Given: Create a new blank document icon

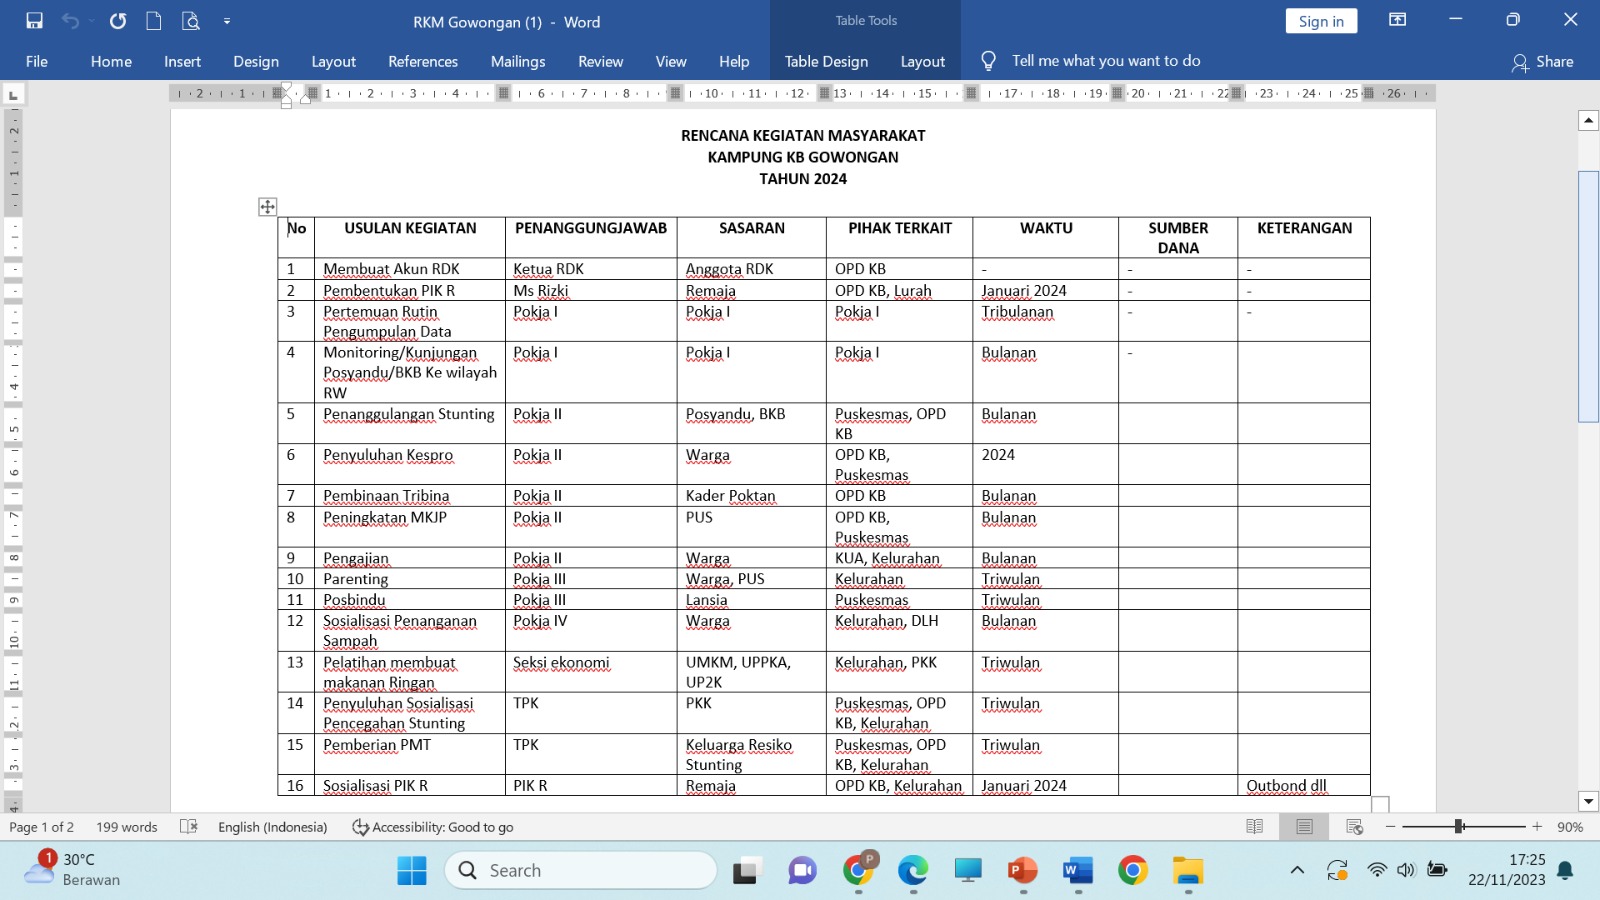Looking at the screenshot, I should pyautogui.click(x=154, y=21).
